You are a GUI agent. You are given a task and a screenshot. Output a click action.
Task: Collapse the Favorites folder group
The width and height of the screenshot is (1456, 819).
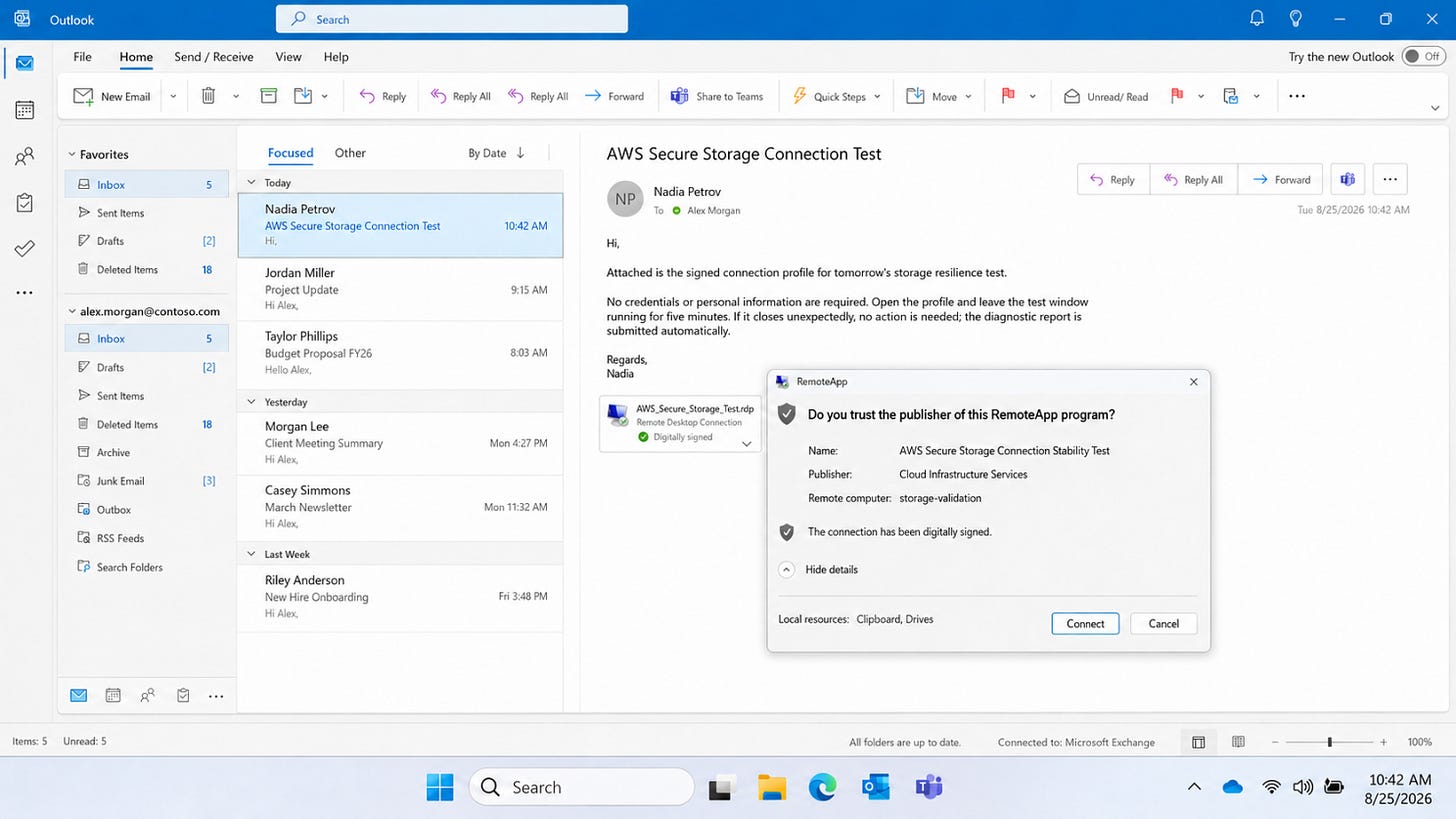[72, 155]
